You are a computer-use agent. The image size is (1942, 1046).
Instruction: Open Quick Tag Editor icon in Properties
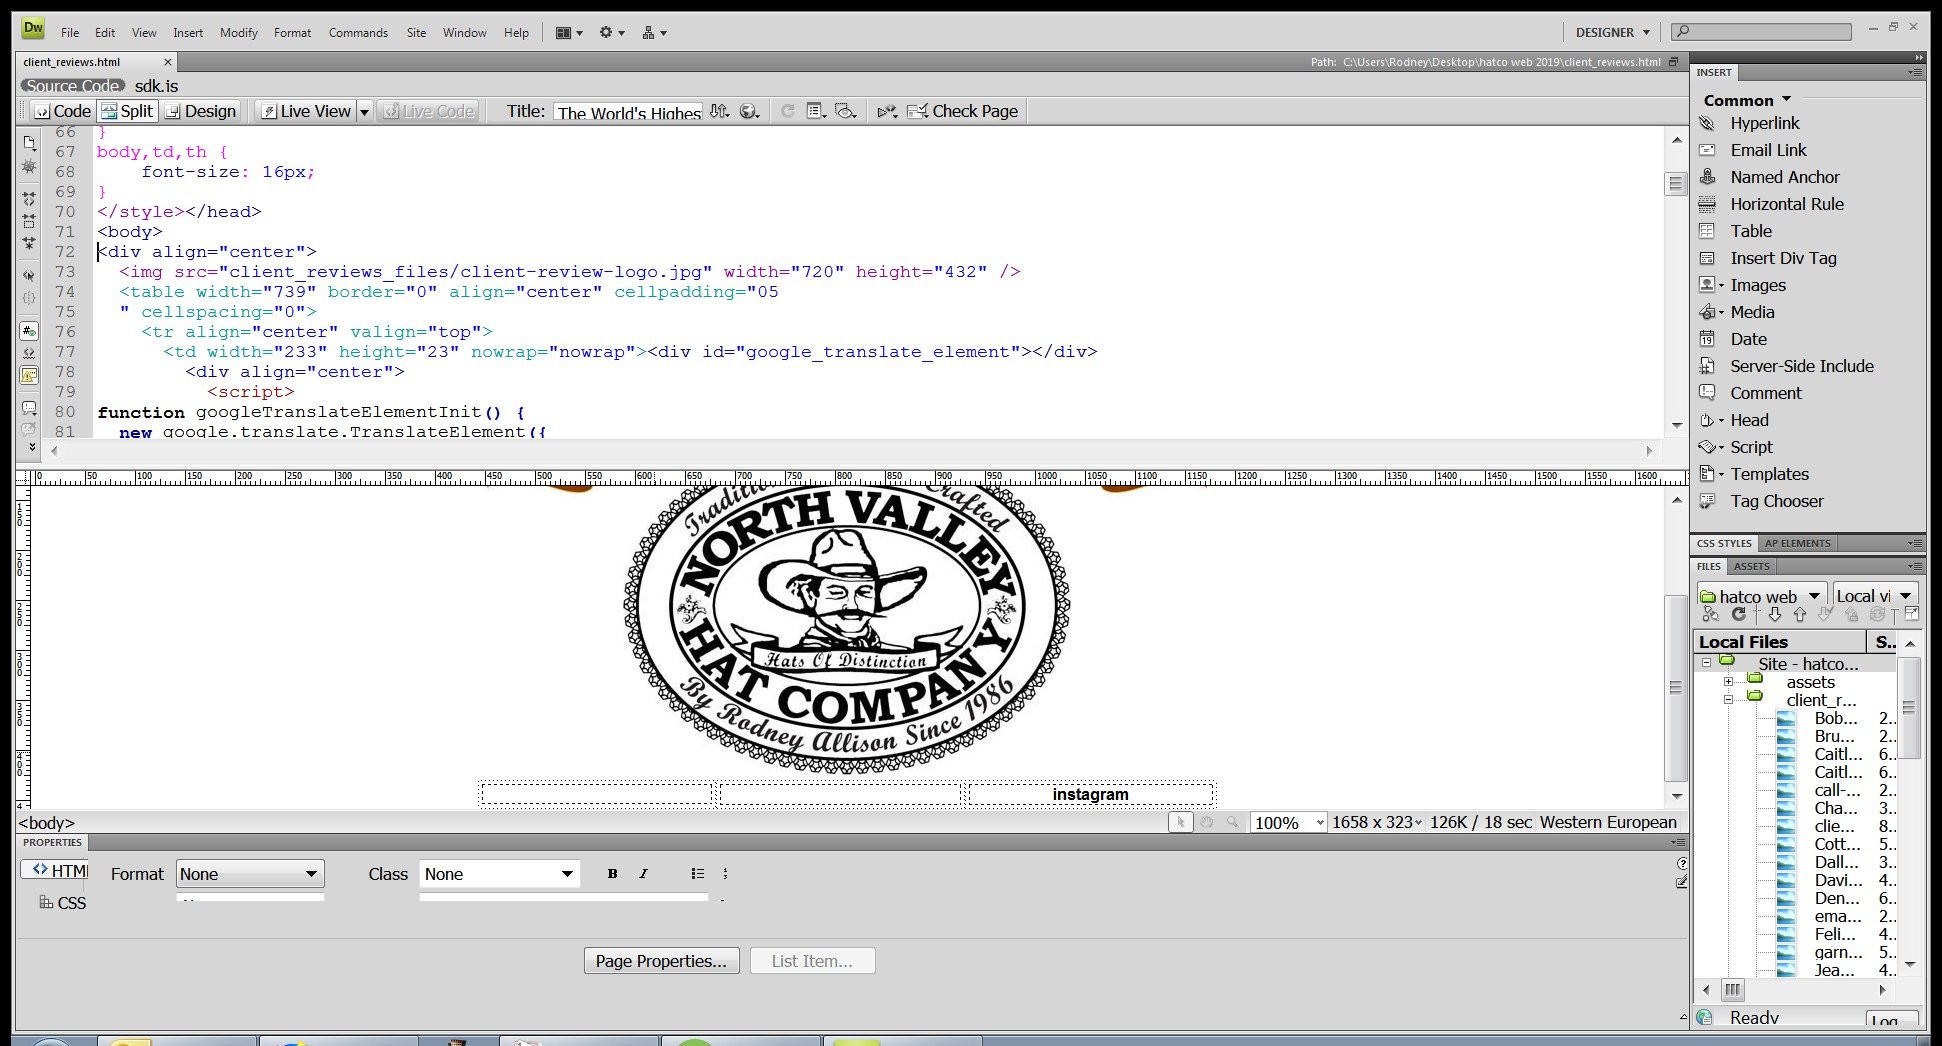click(x=1682, y=882)
